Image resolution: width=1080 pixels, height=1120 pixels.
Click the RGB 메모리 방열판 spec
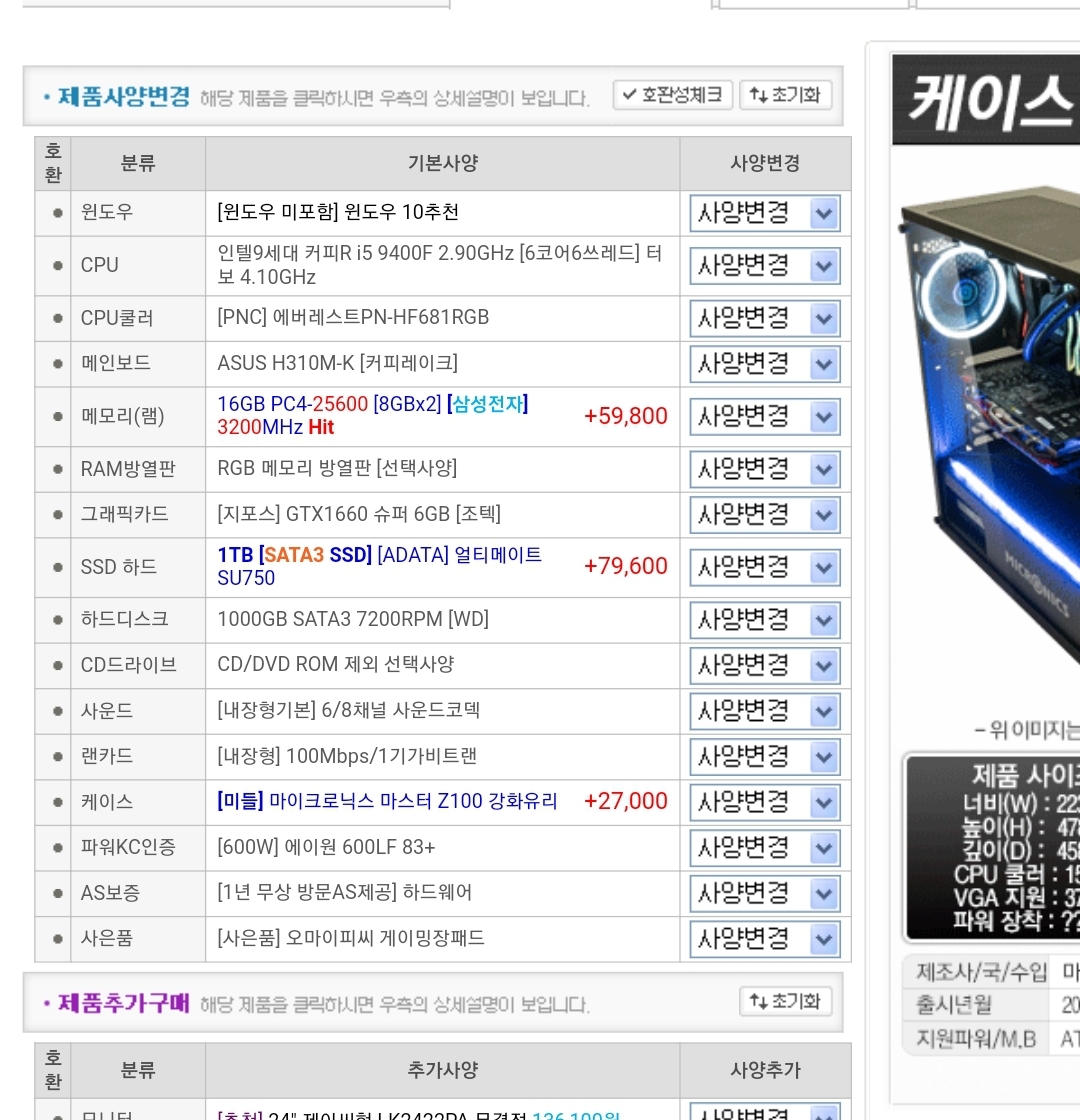coord(336,468)
